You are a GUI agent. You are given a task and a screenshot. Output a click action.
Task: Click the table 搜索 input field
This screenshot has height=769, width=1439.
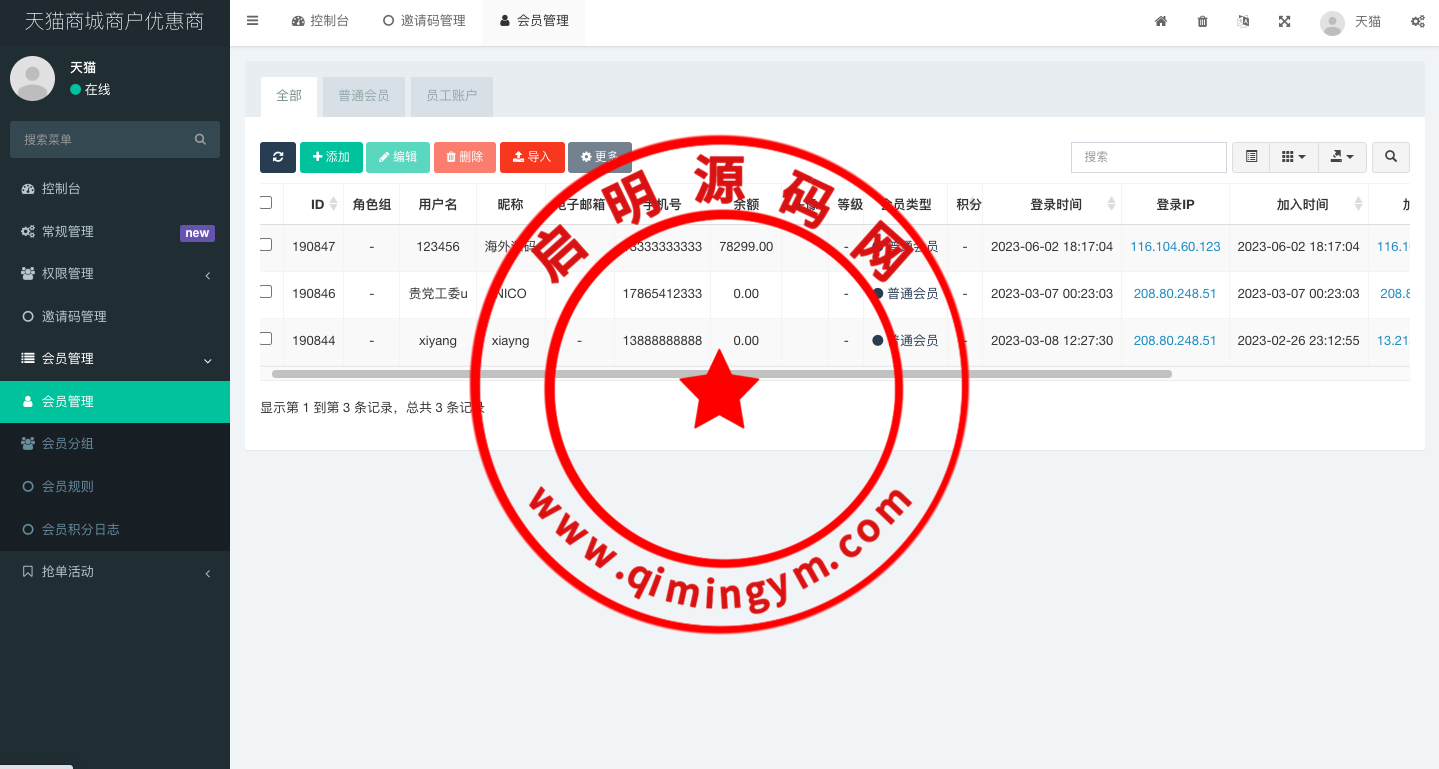1148,157
